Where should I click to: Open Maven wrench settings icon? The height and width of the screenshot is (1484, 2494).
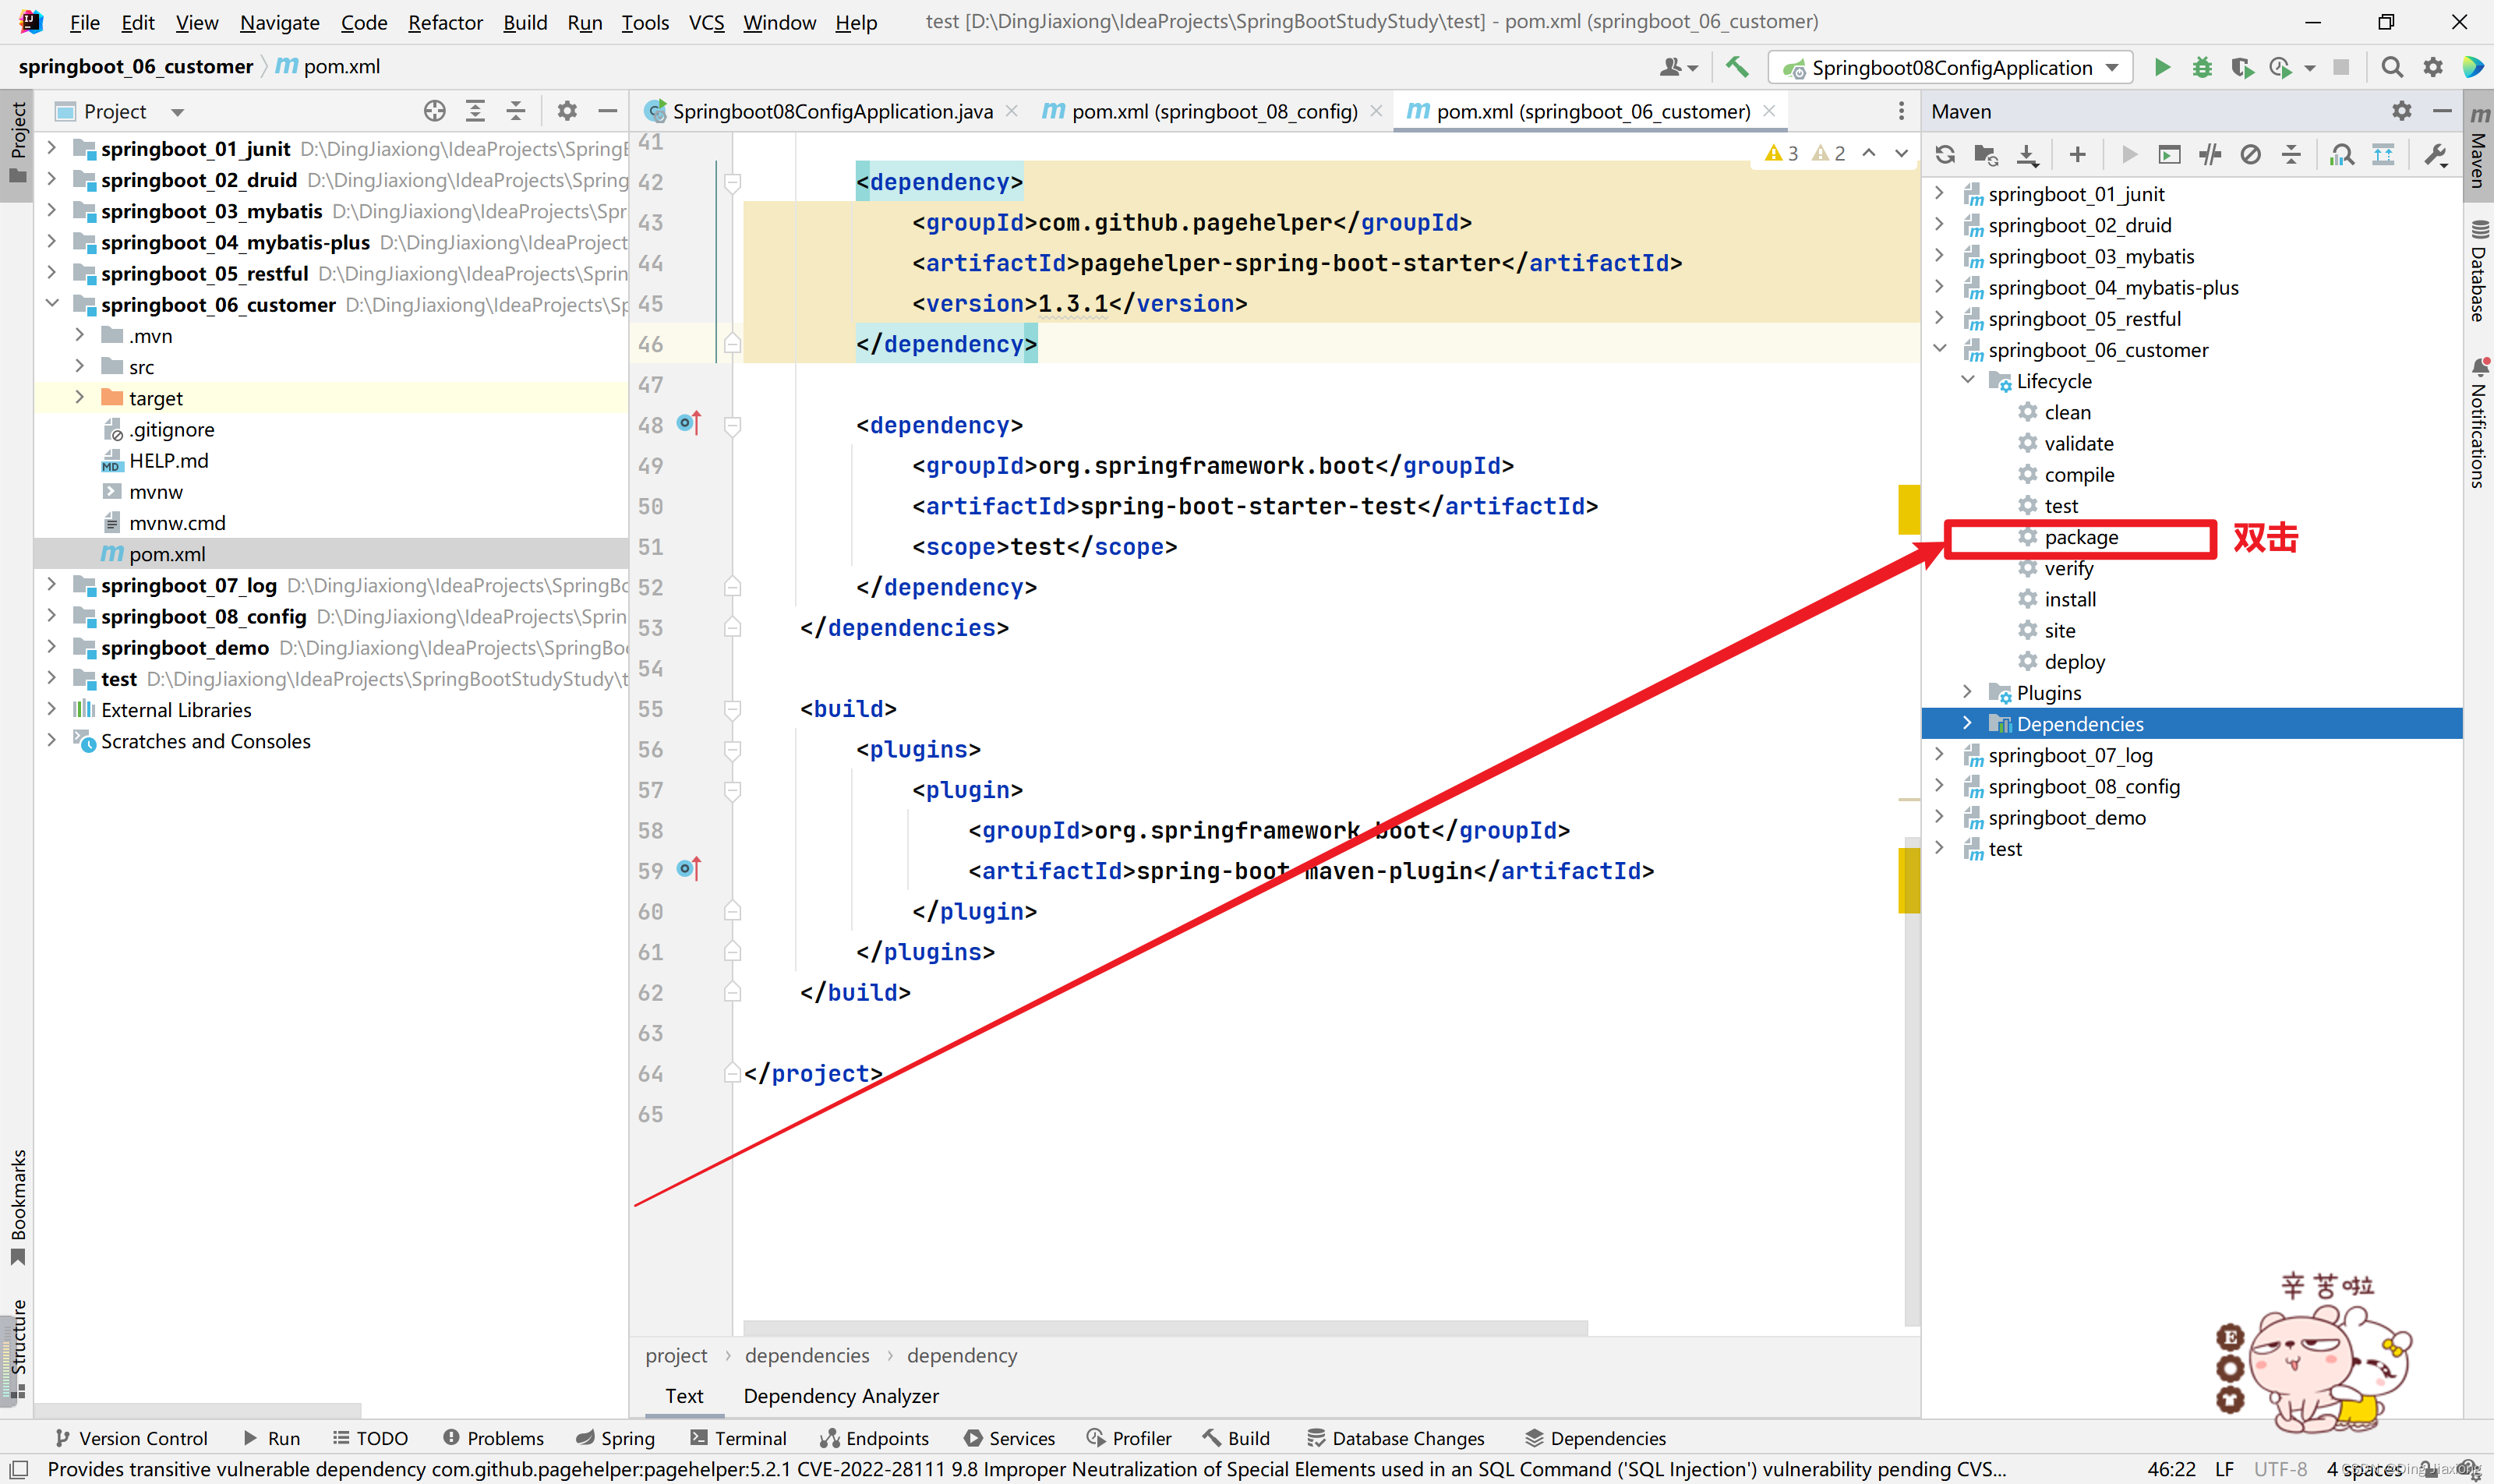(2435, 155)
